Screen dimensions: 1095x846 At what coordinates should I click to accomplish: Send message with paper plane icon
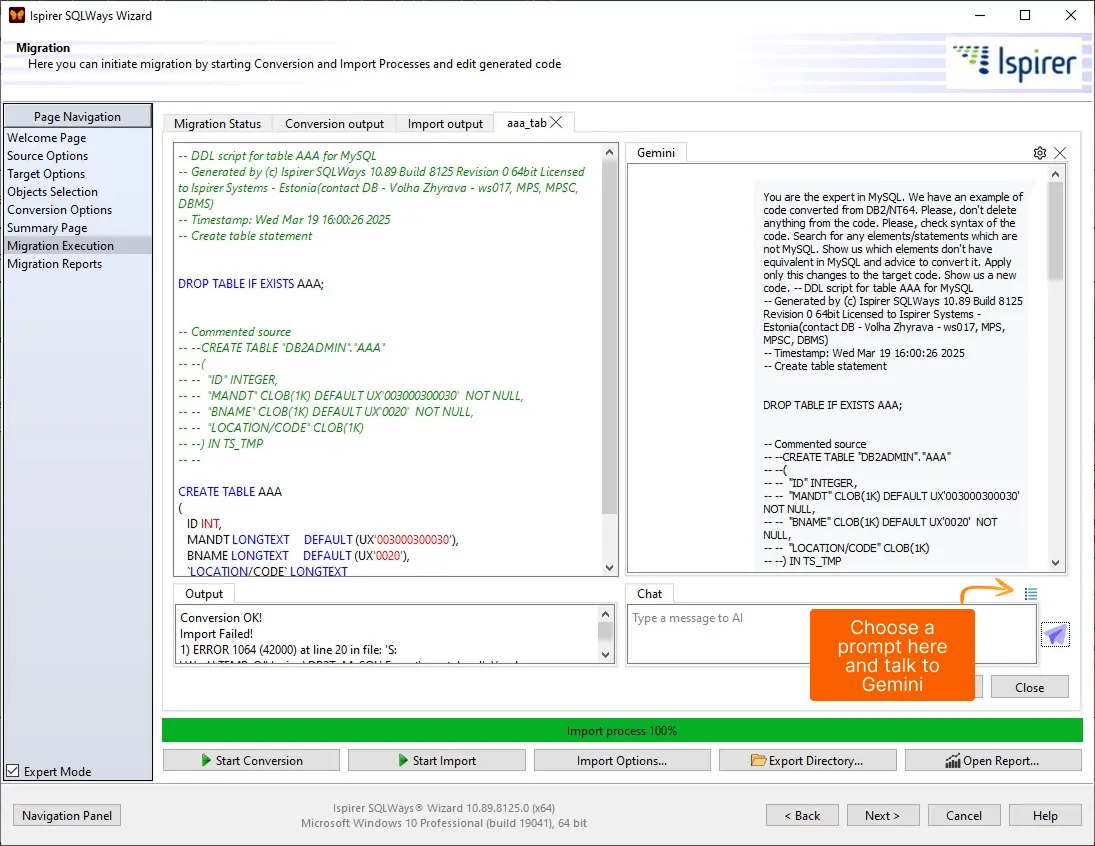pos(1055,634)
